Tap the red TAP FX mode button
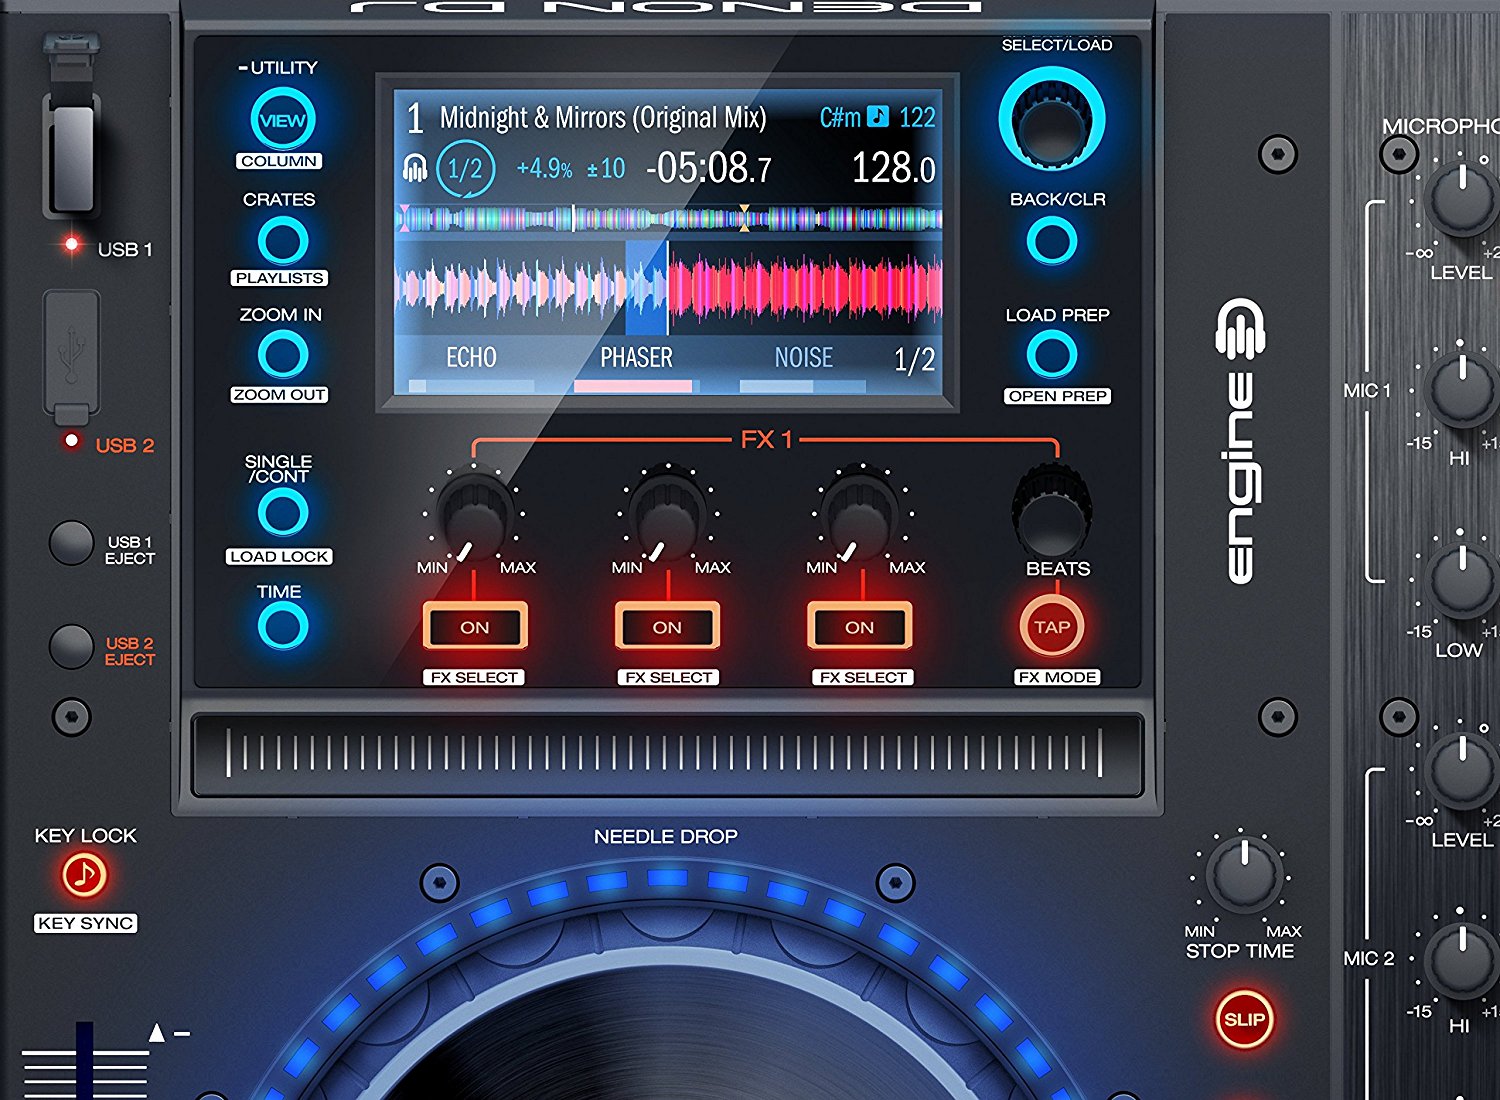This screenshot has width=1500, height=1100. tap(1052, 627)
